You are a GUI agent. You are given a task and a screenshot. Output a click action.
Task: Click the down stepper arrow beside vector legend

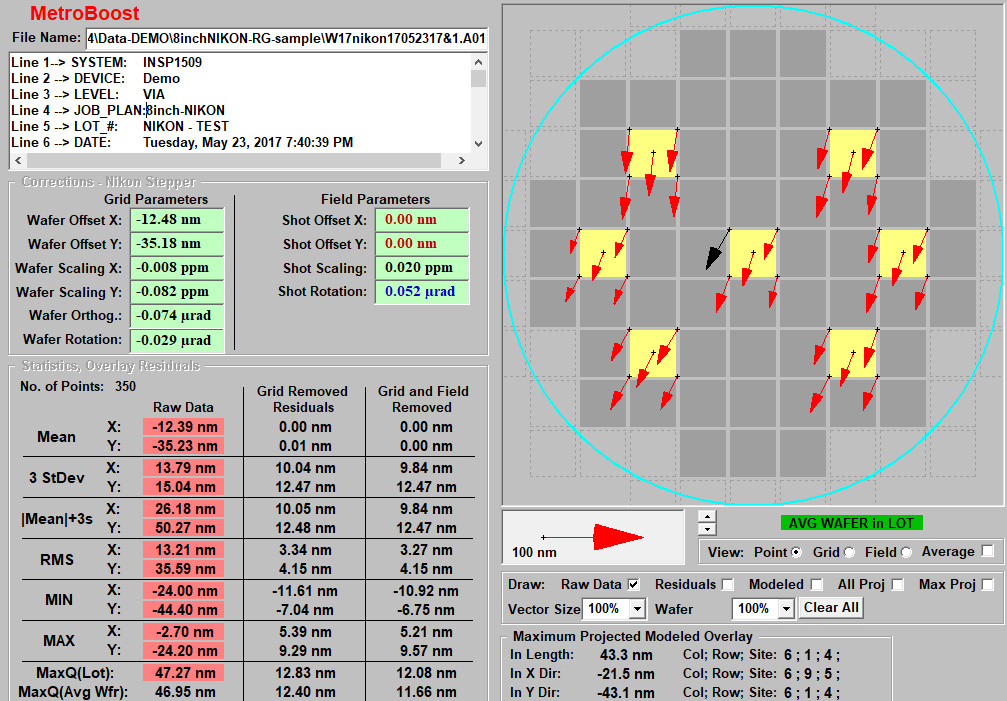pos(707,530)
